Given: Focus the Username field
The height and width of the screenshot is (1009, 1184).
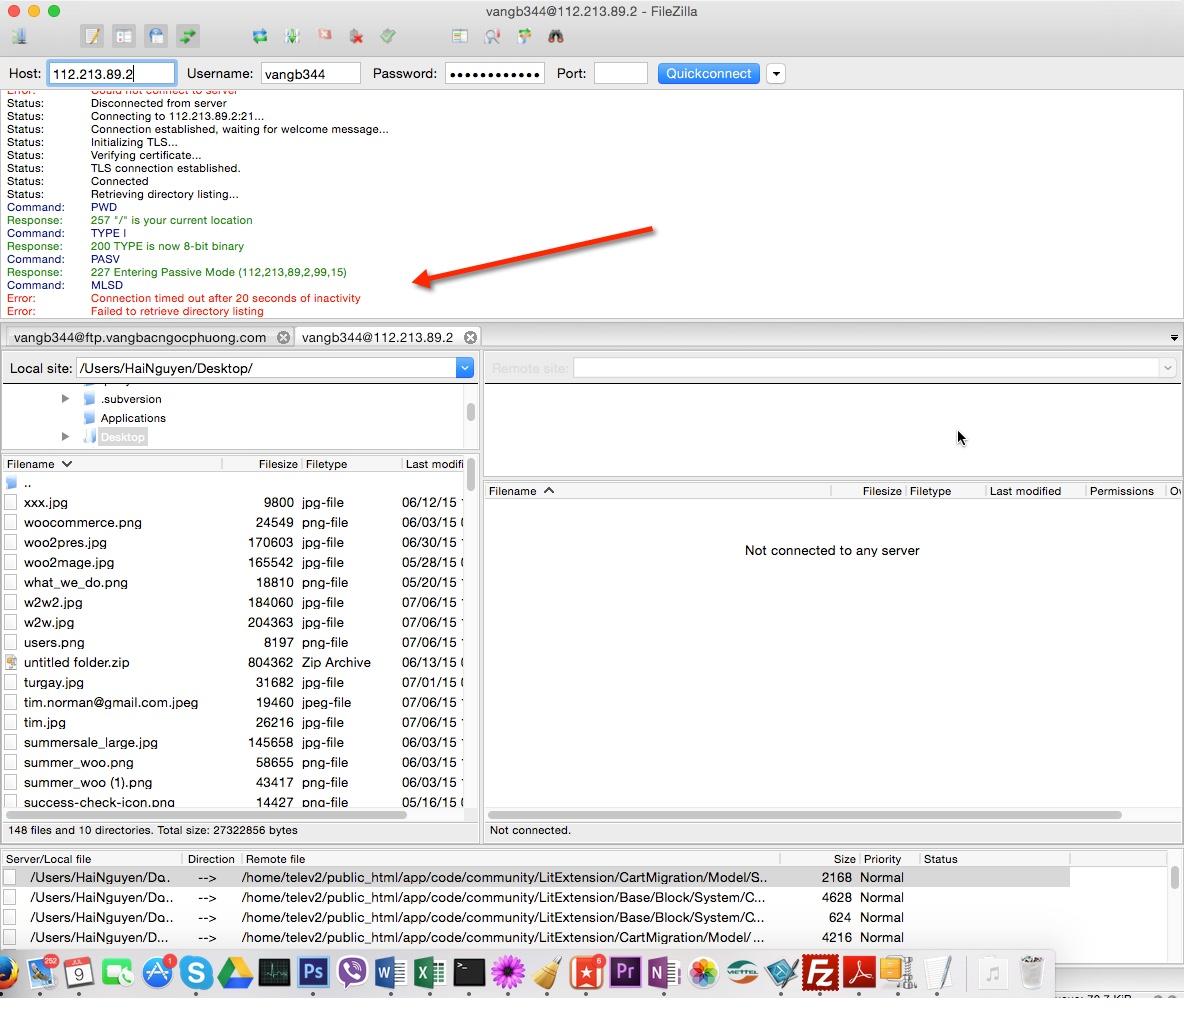Looking at the screenshot, I should coord(310,73).
